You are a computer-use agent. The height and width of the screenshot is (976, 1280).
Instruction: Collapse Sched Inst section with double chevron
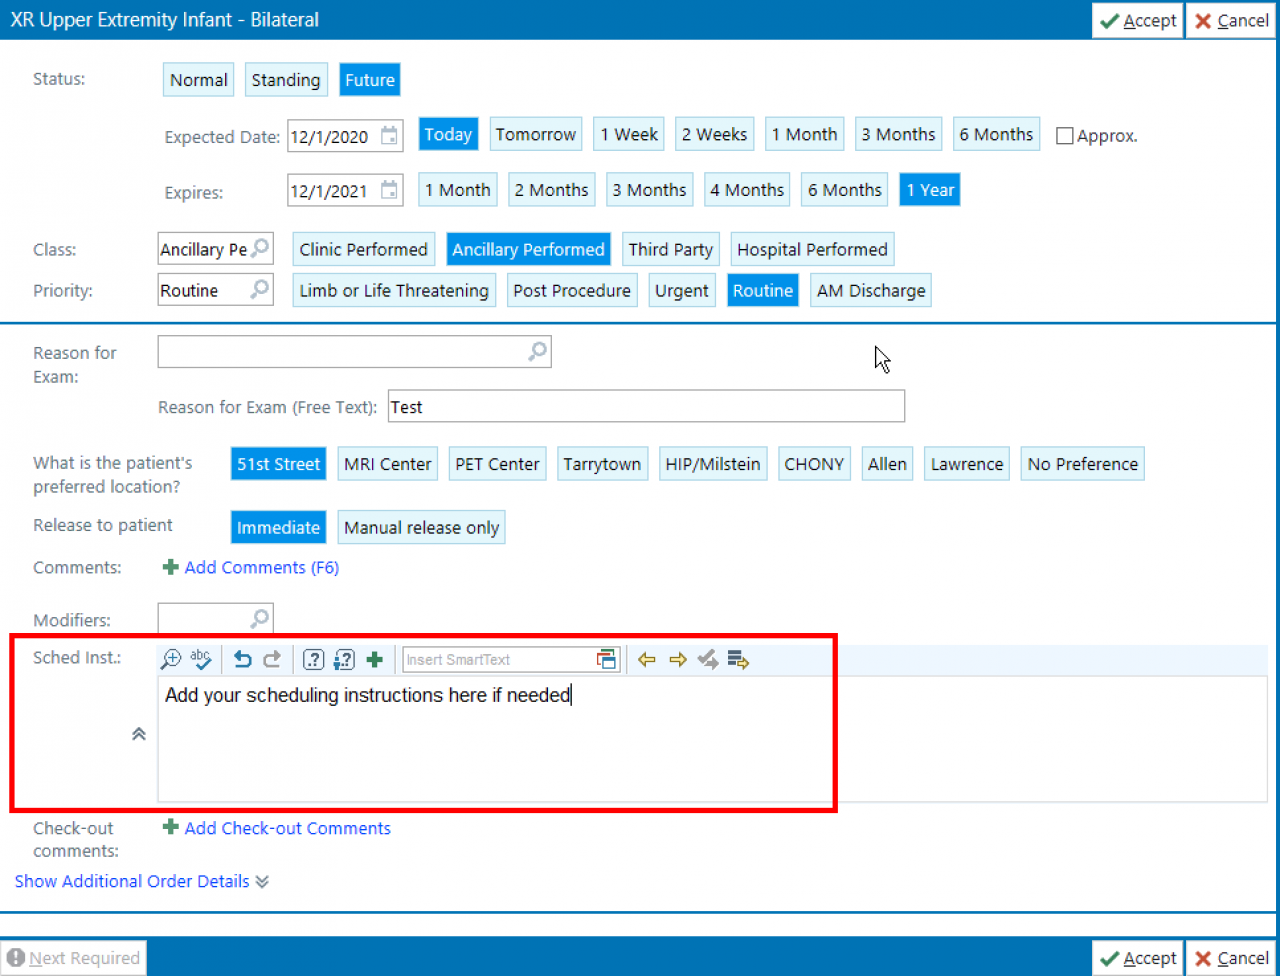click(139, 734)
